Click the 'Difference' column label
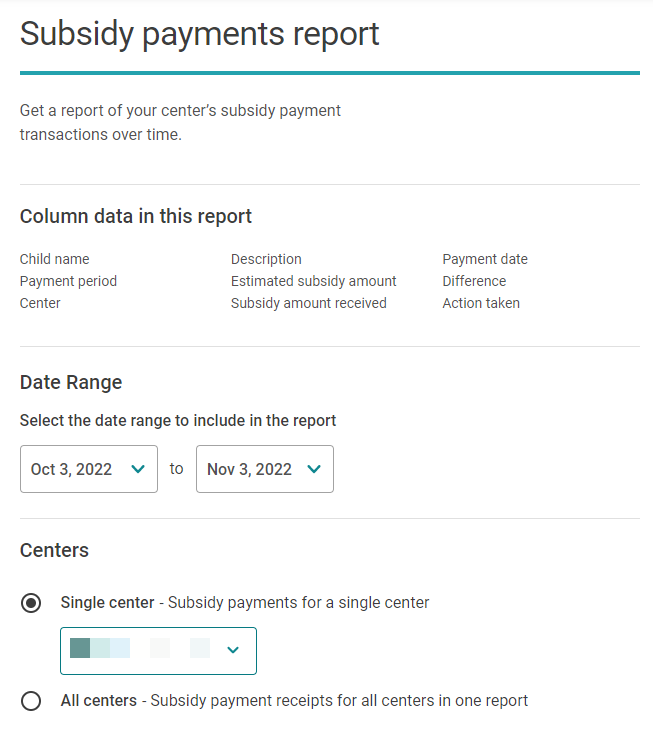The image size is (653, 739). [474, 281]
